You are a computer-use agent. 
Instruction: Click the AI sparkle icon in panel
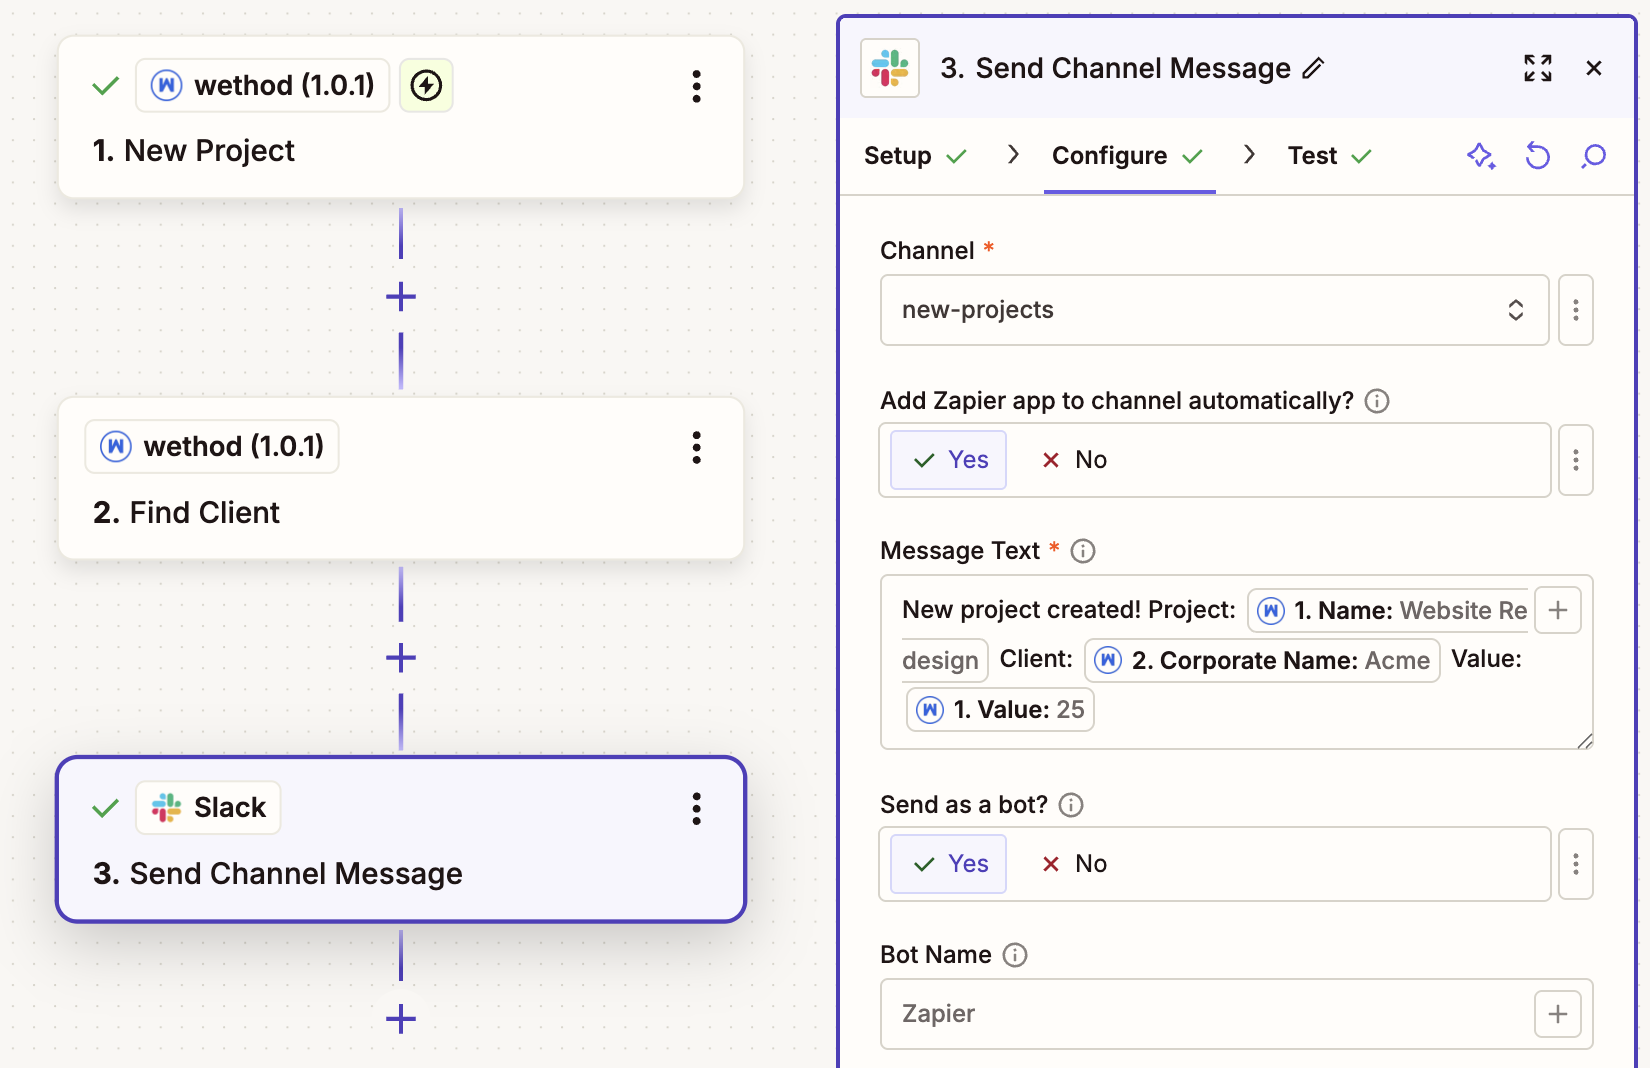click(1480, 156)
